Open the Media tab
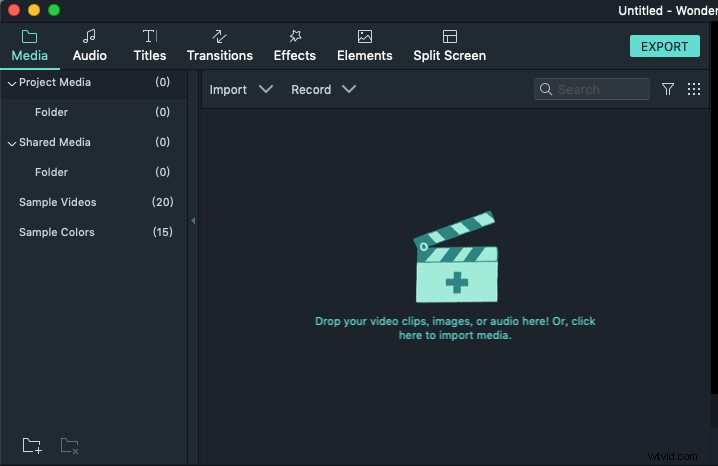This screenshot has height=466, width=718. coord(29,46)
